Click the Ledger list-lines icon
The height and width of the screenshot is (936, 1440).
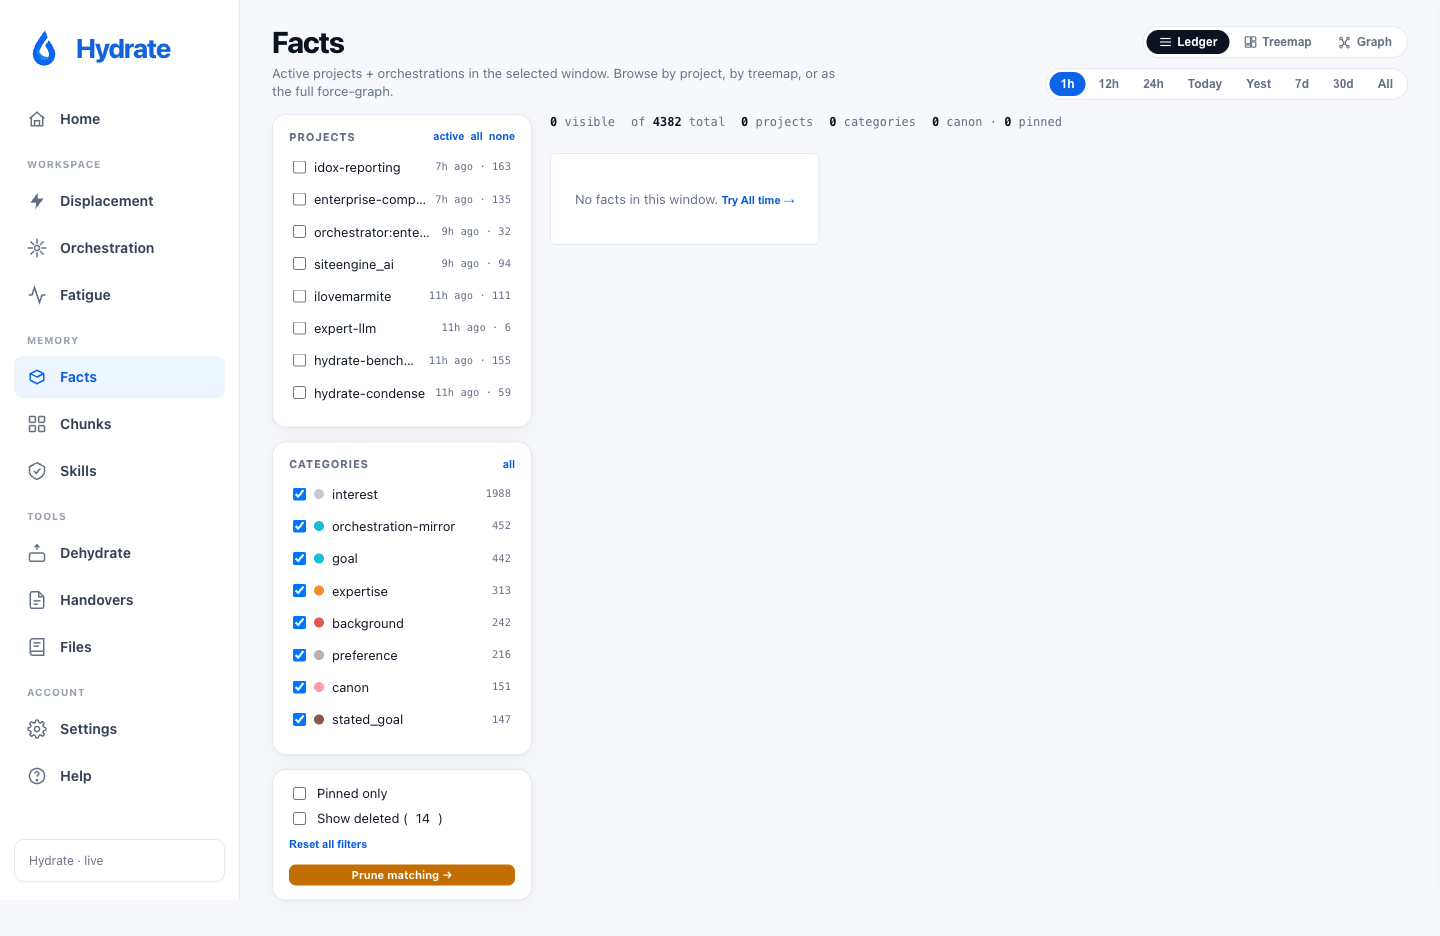coord(1165,42)
